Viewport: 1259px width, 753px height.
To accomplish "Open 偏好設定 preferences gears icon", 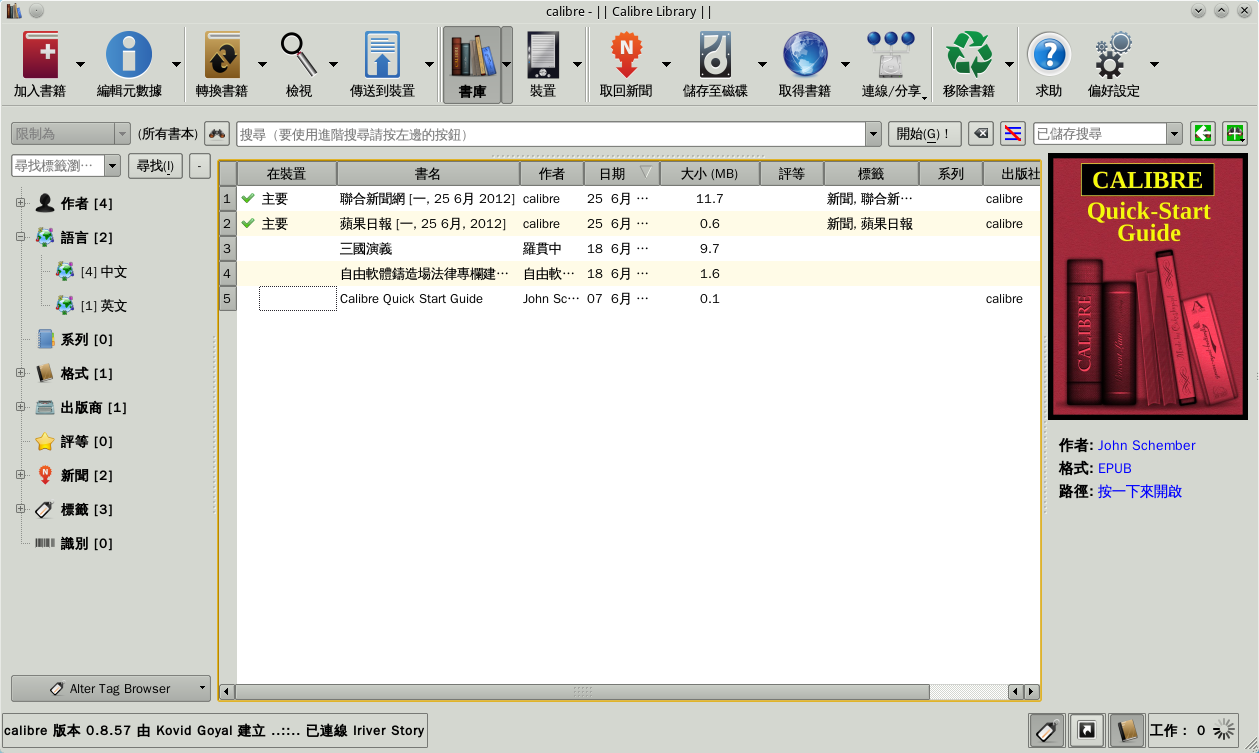I will (1113, 55).
